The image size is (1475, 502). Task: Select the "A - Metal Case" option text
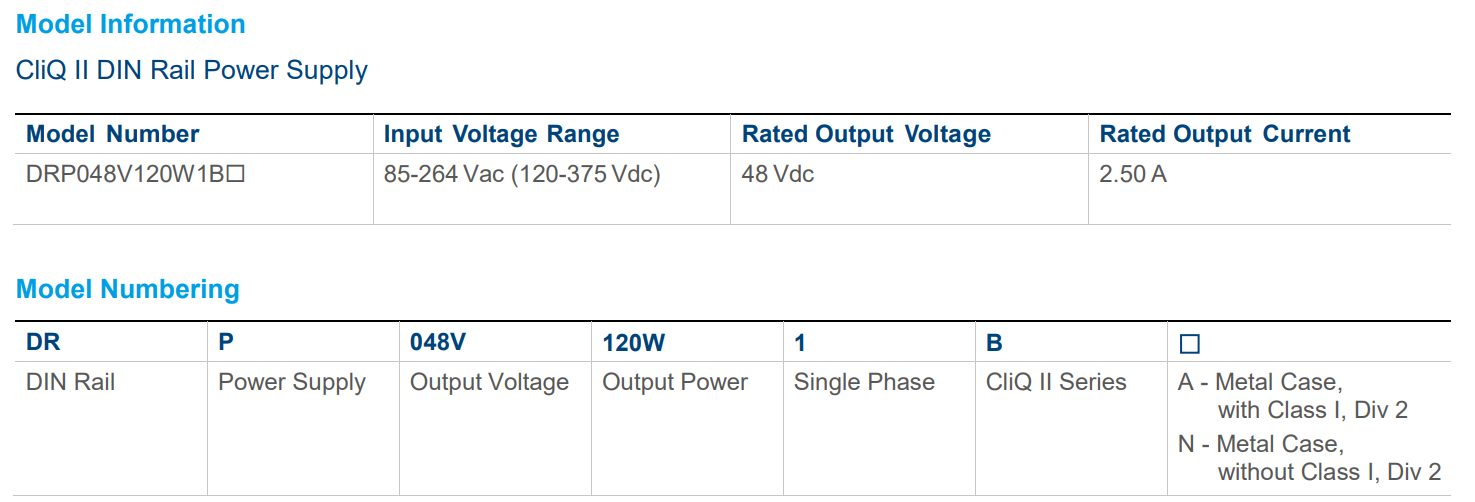pyautogui.click(x=1260, y=382)
